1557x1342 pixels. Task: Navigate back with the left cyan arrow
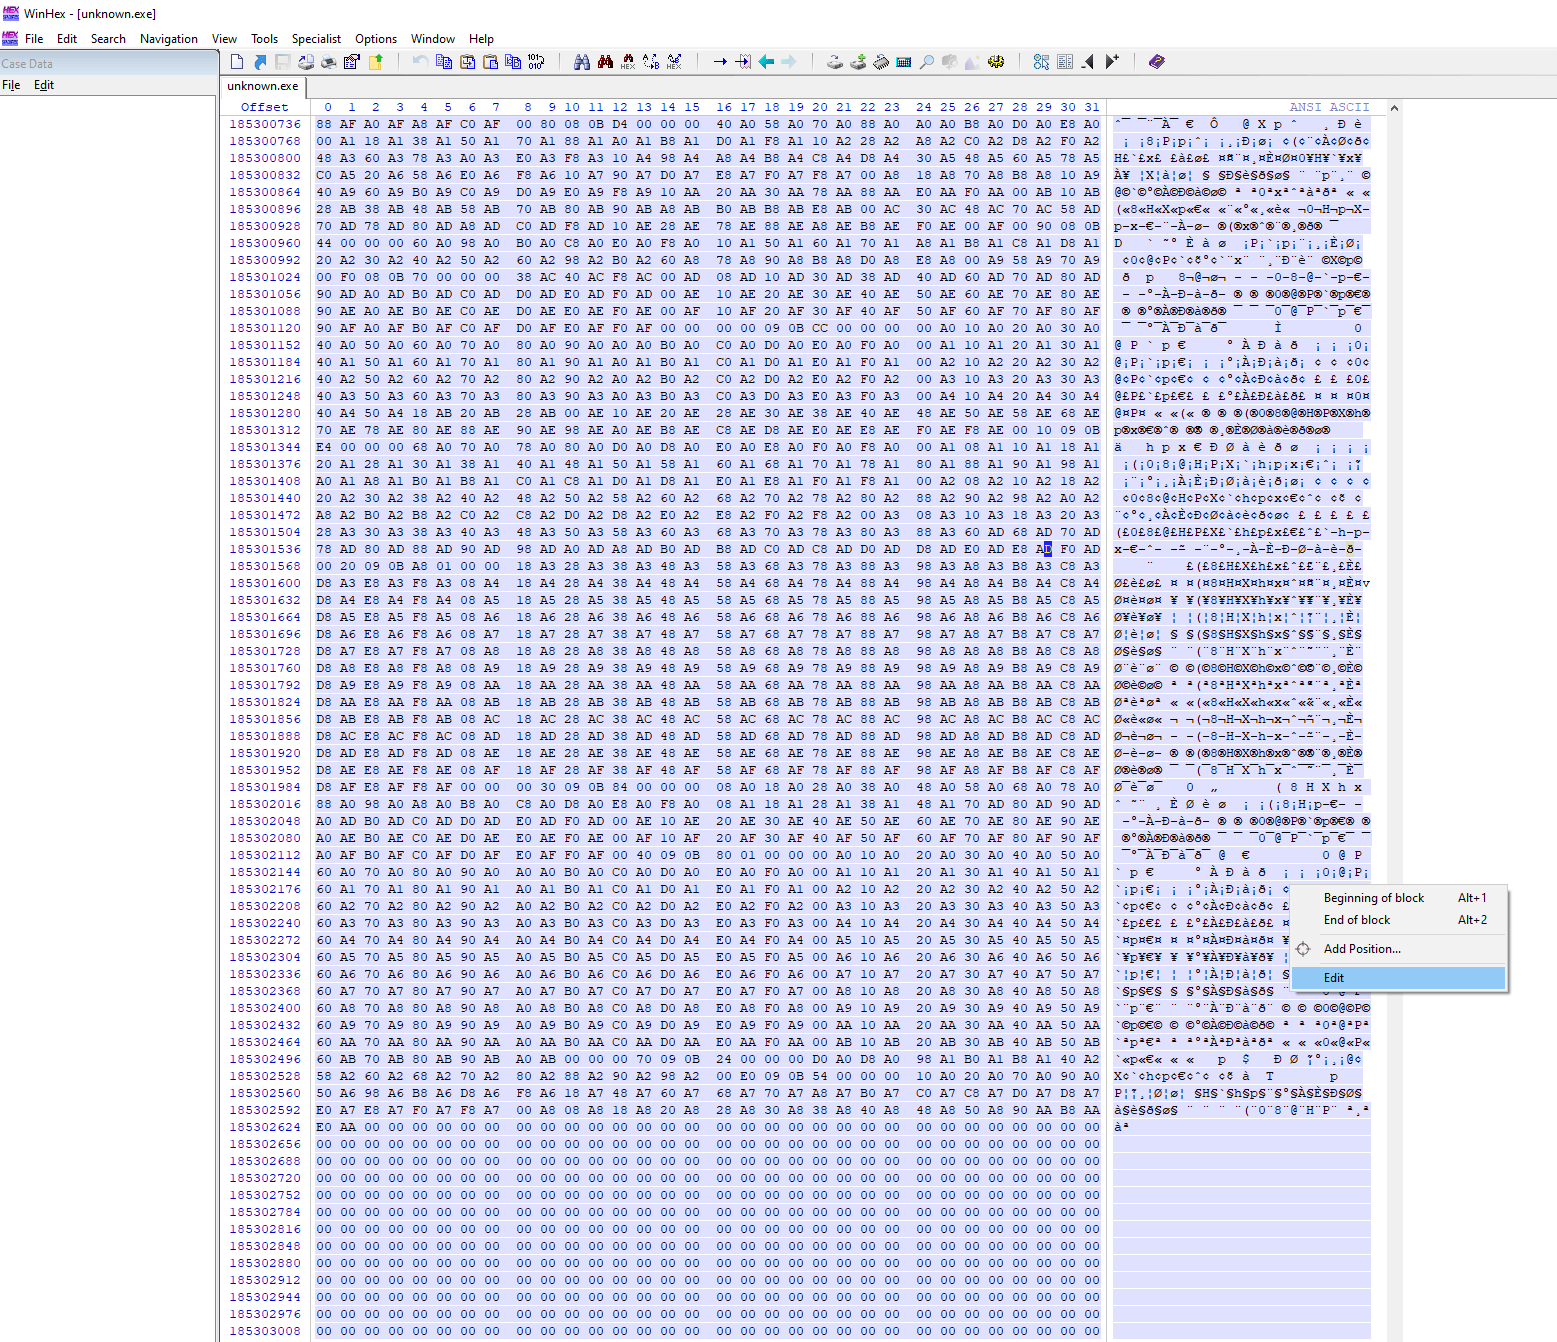[x=766, y=62]
